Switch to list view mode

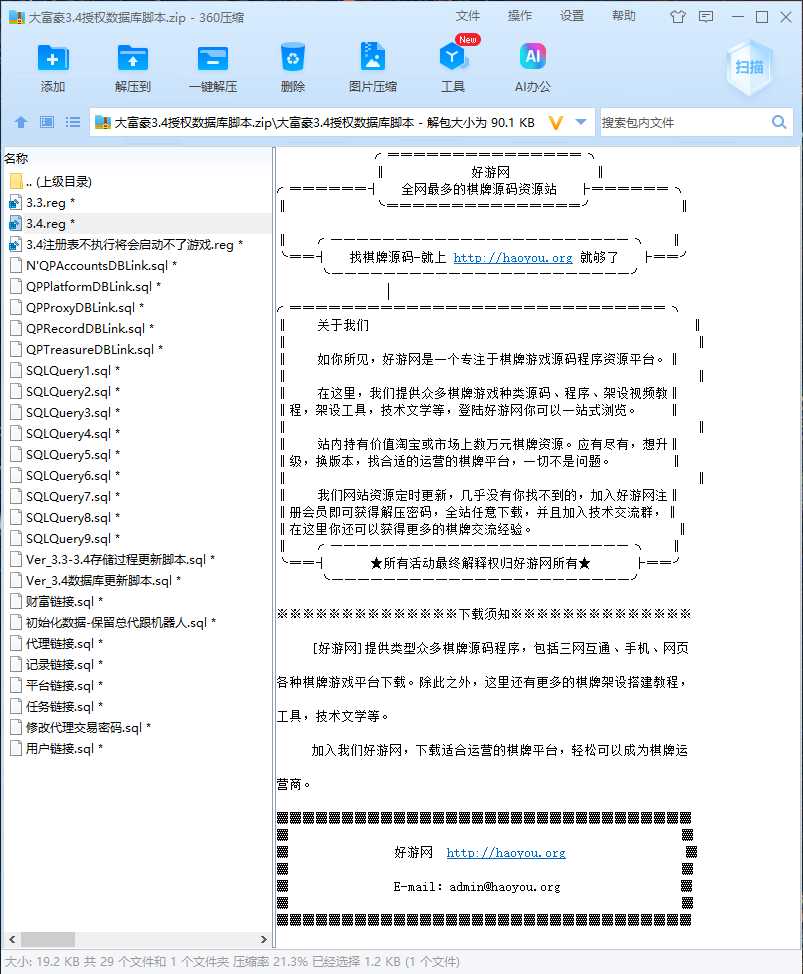(73, 122)
